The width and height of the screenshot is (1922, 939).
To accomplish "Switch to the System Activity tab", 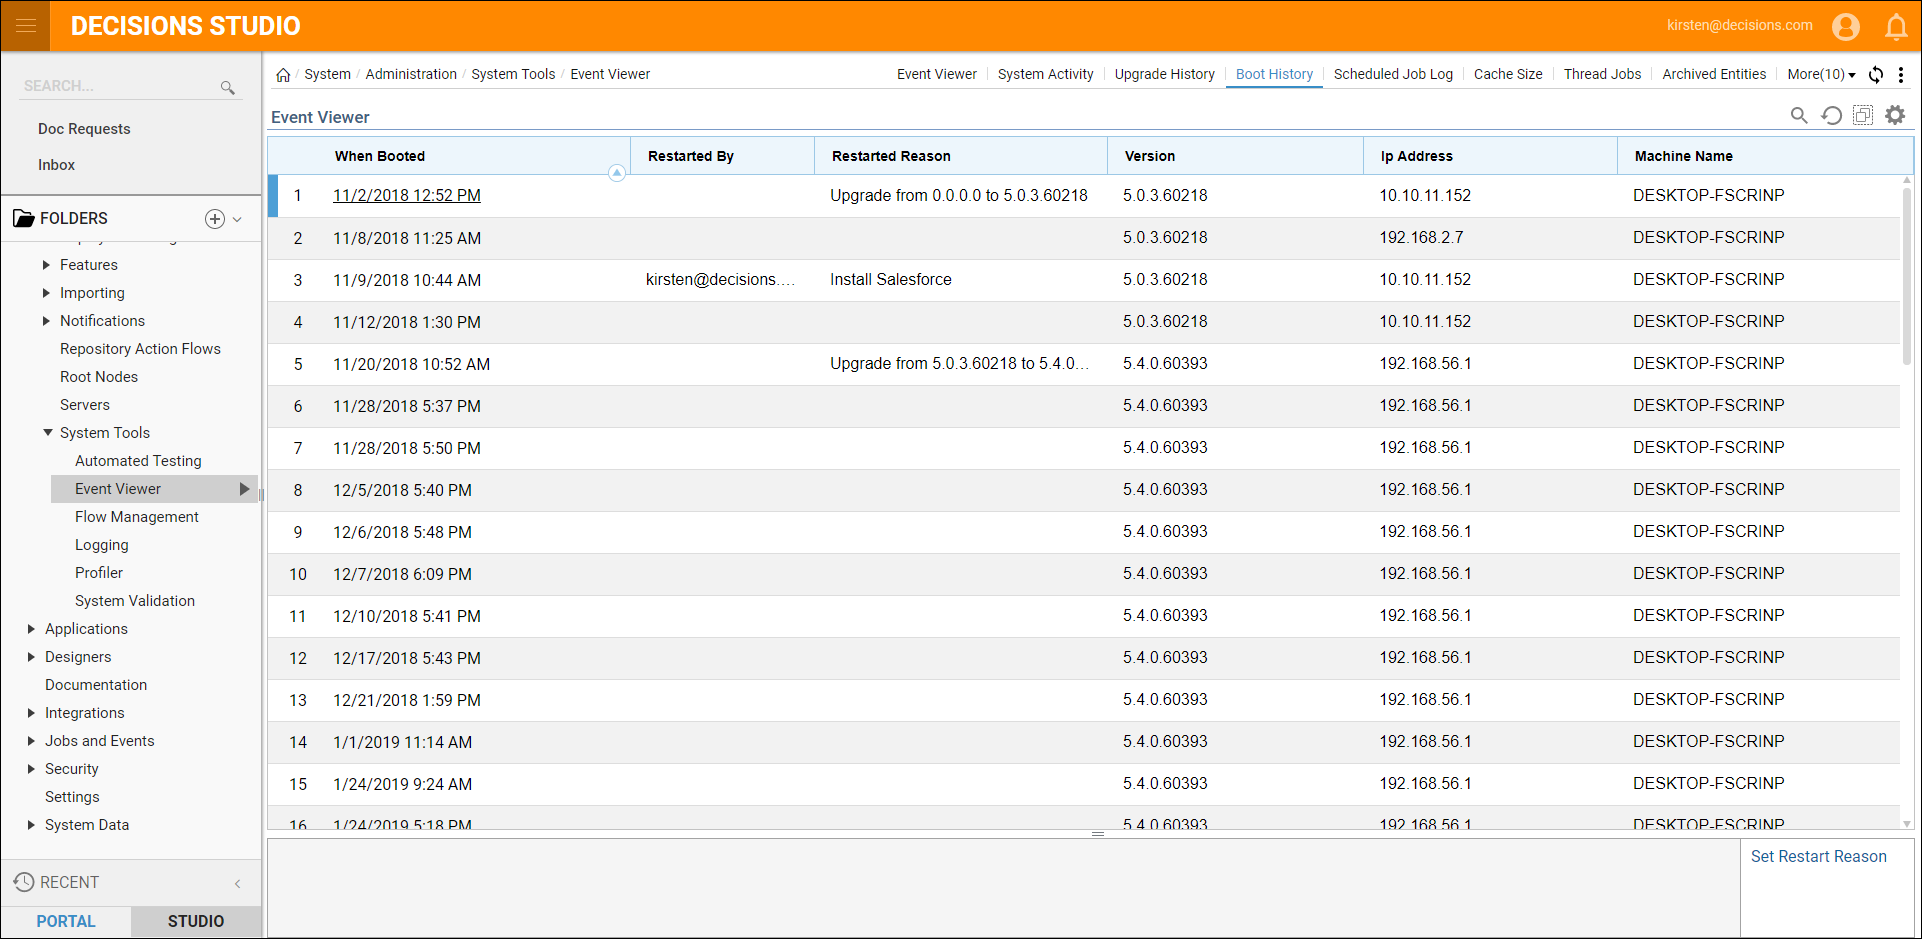I will tap(1045, 75).
